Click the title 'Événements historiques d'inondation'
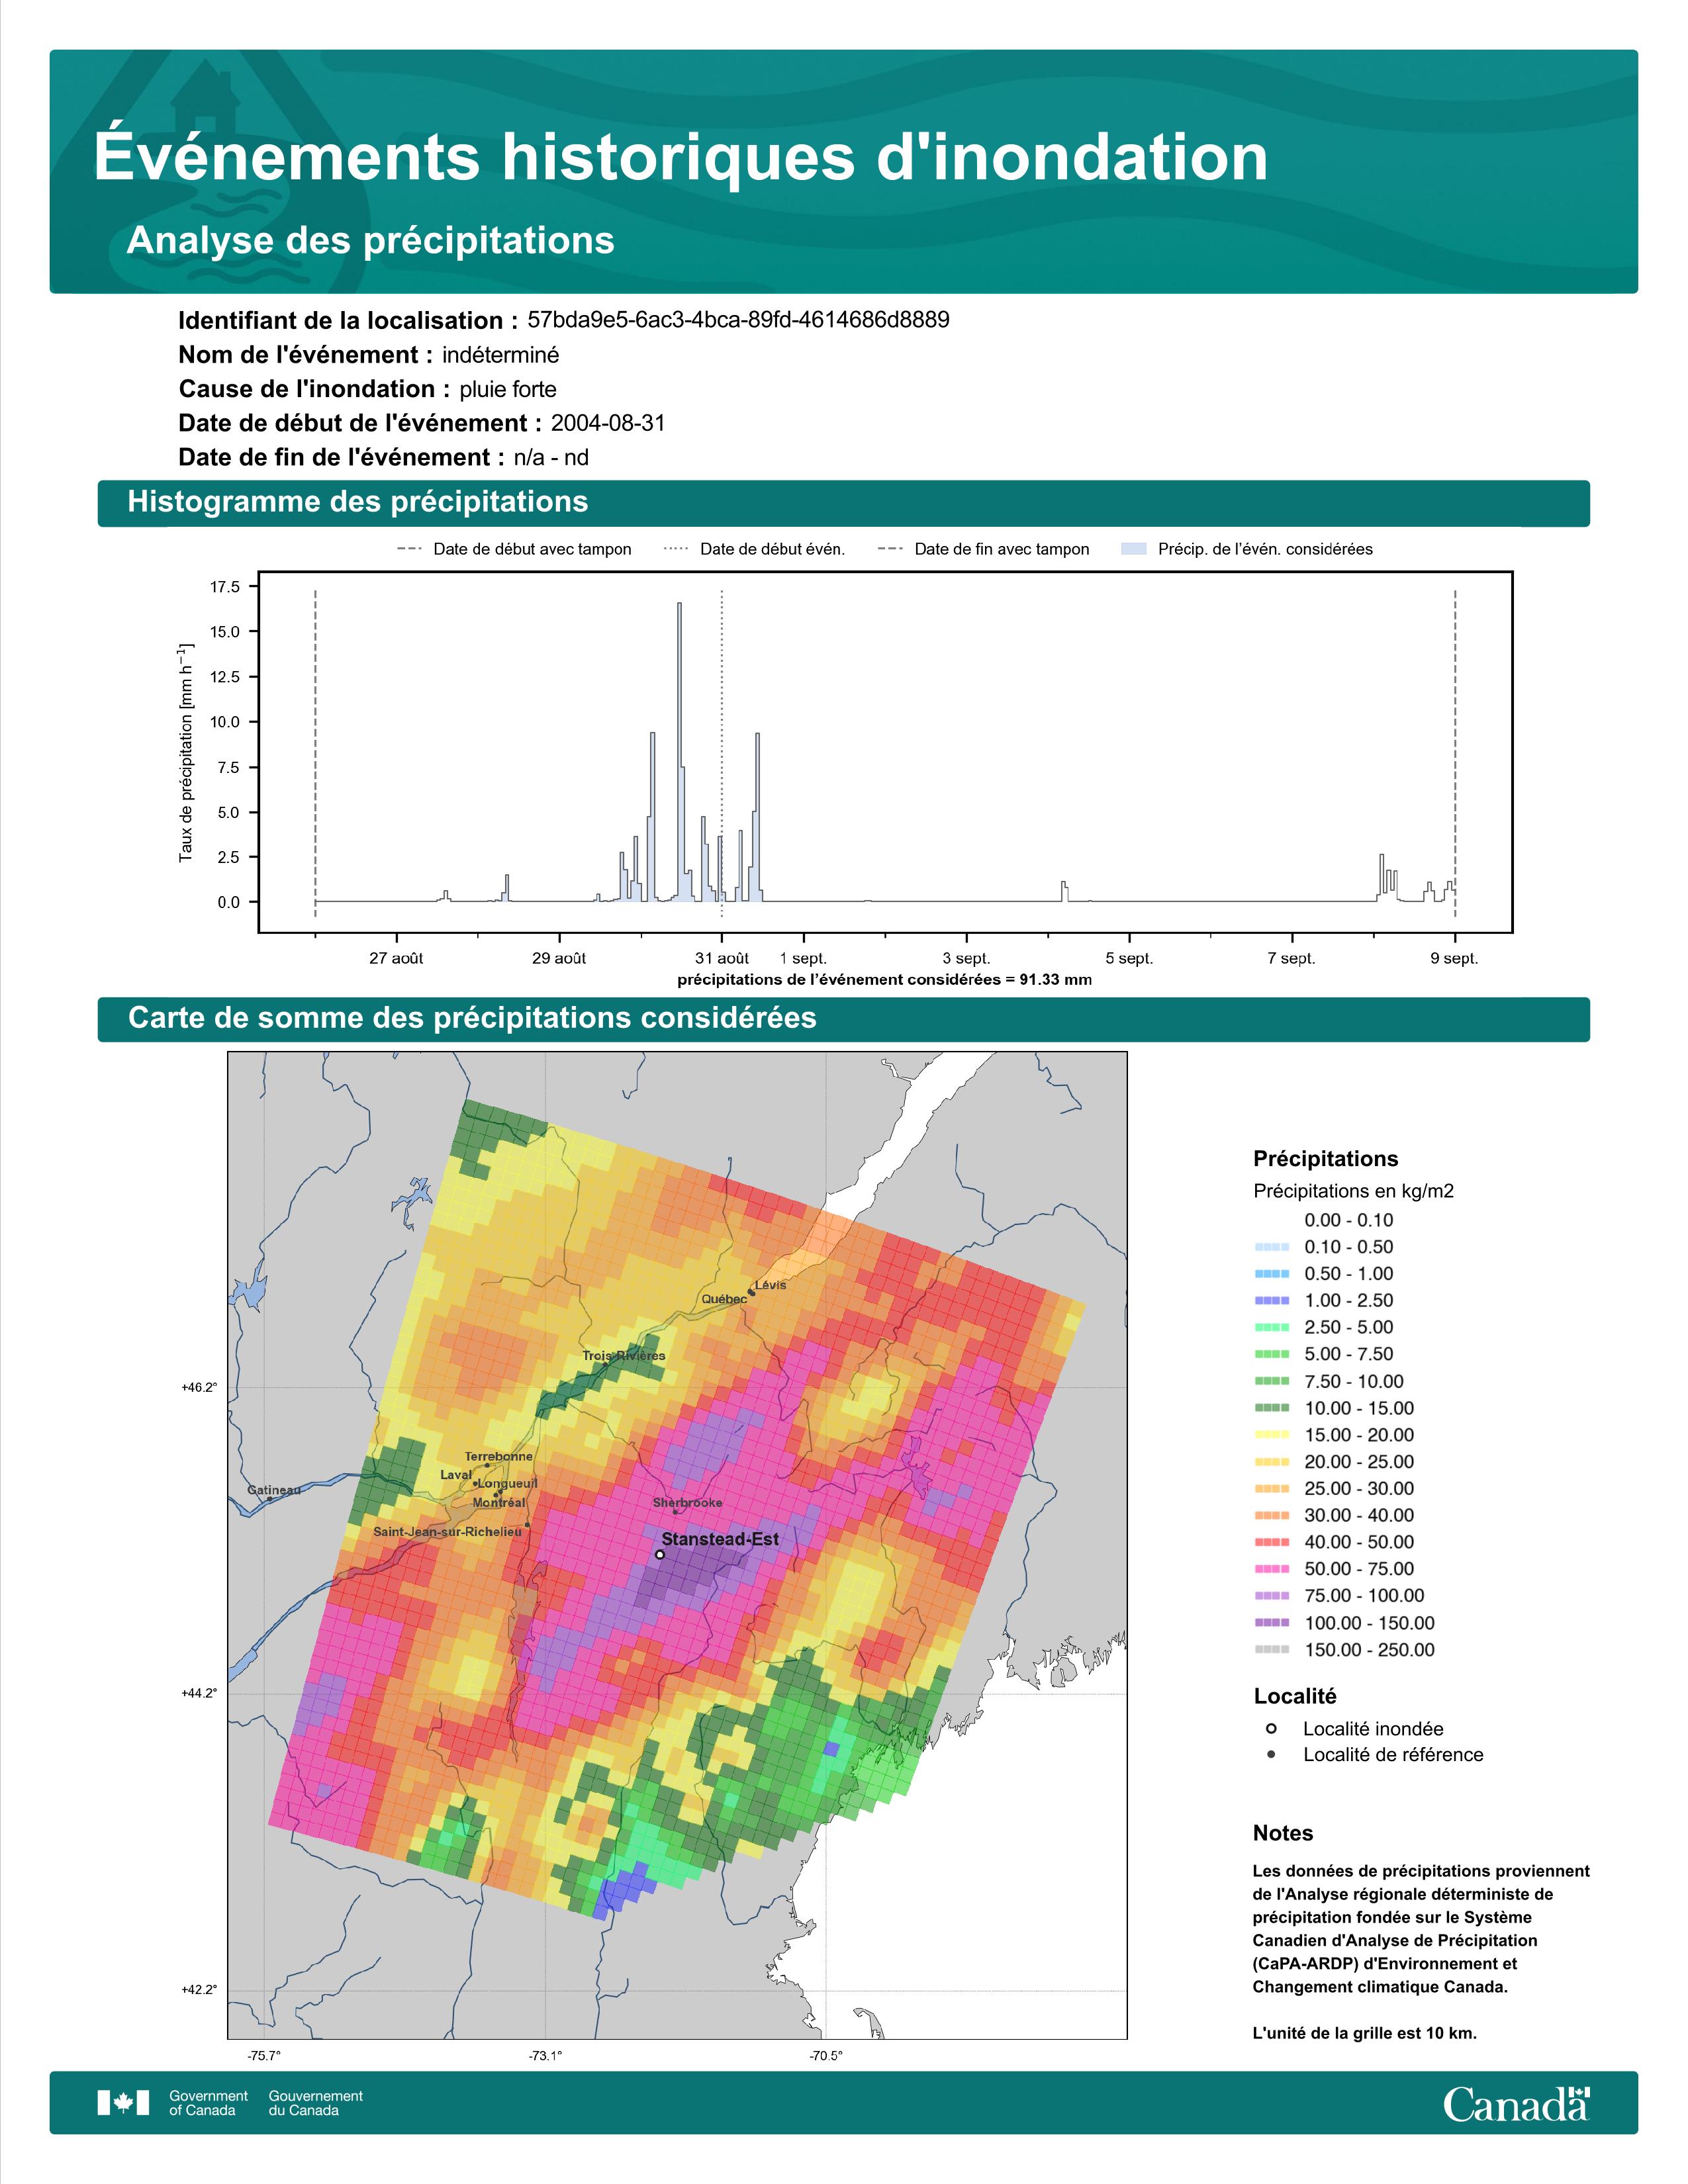Viewport: 1688px width, 2184px height. [x=681, y=157]
